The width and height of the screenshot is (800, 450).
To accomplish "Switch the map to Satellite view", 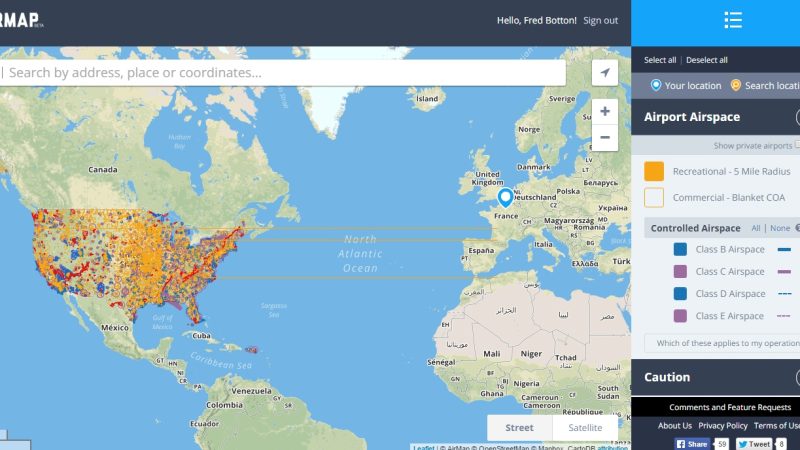I will coord(585,428).
